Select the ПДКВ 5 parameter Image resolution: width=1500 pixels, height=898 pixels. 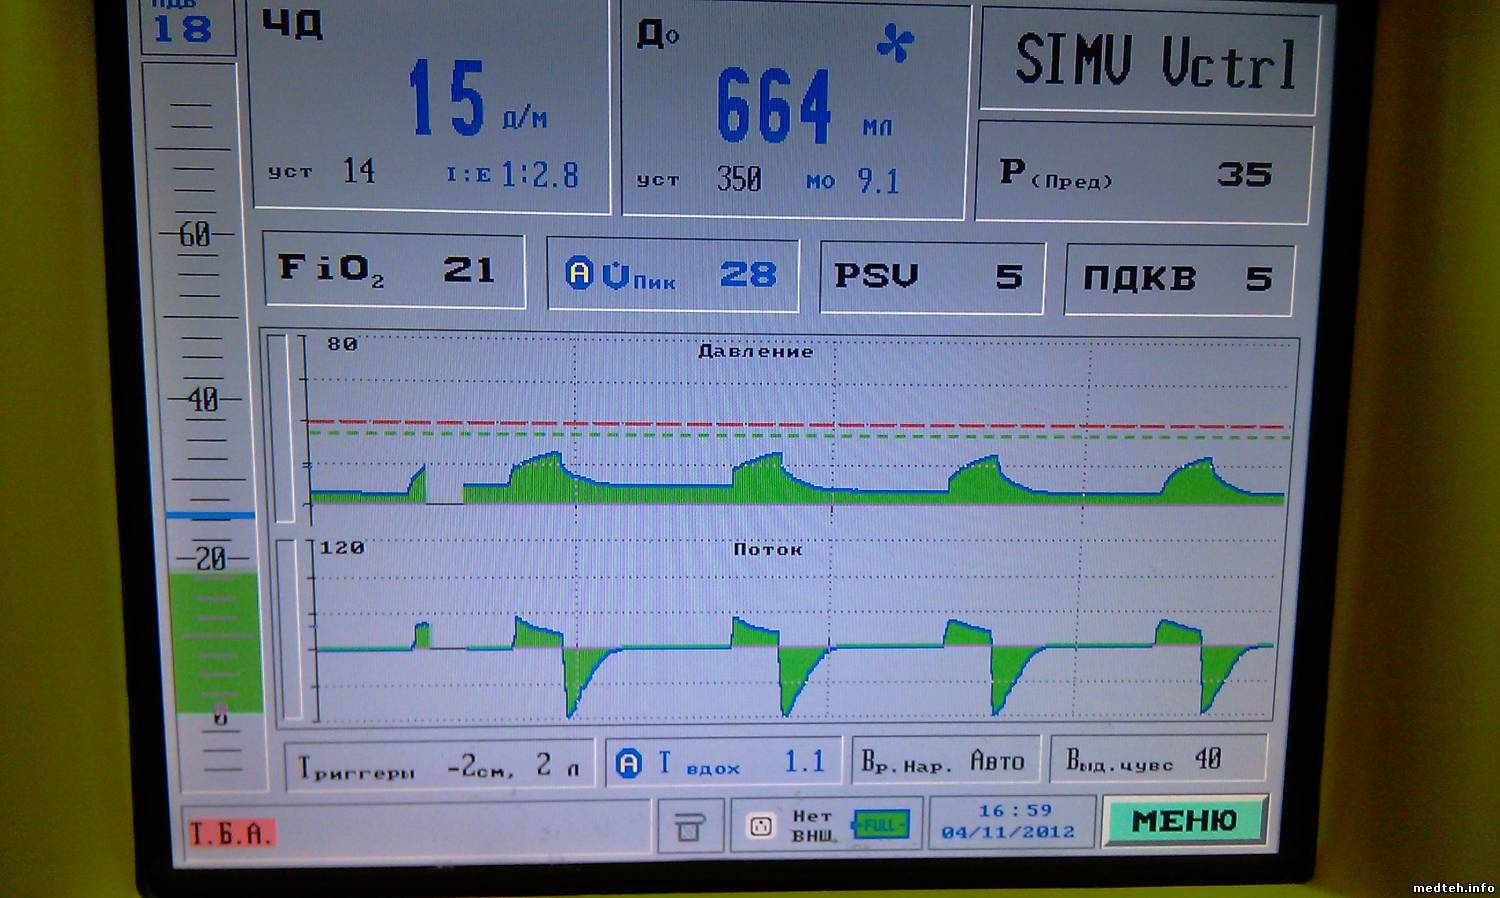point(1177,278)
